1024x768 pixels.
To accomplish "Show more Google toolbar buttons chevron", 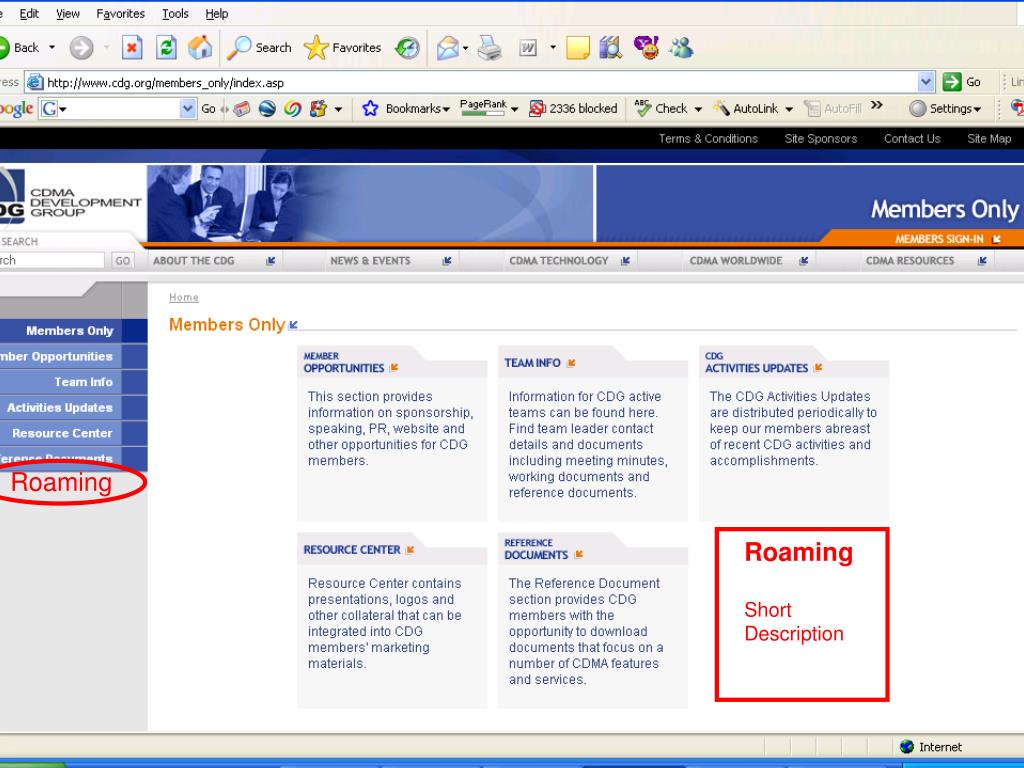I will click(x=877, y=105).
